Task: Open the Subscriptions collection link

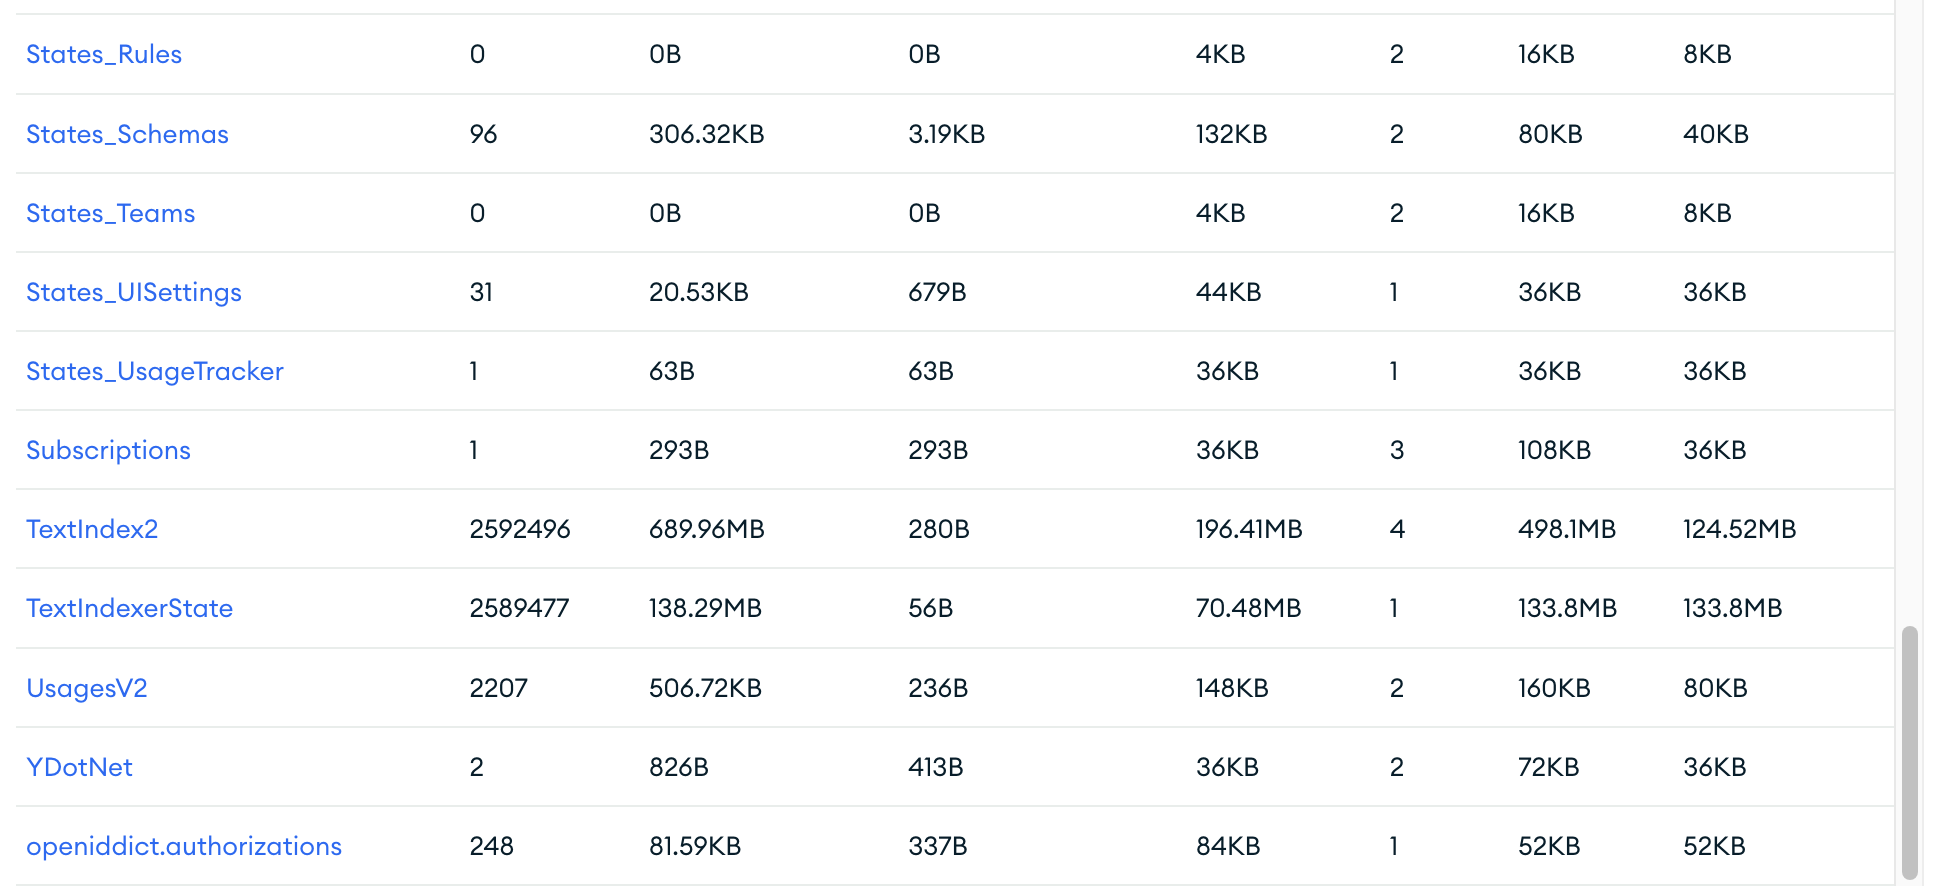Action: 108,450
